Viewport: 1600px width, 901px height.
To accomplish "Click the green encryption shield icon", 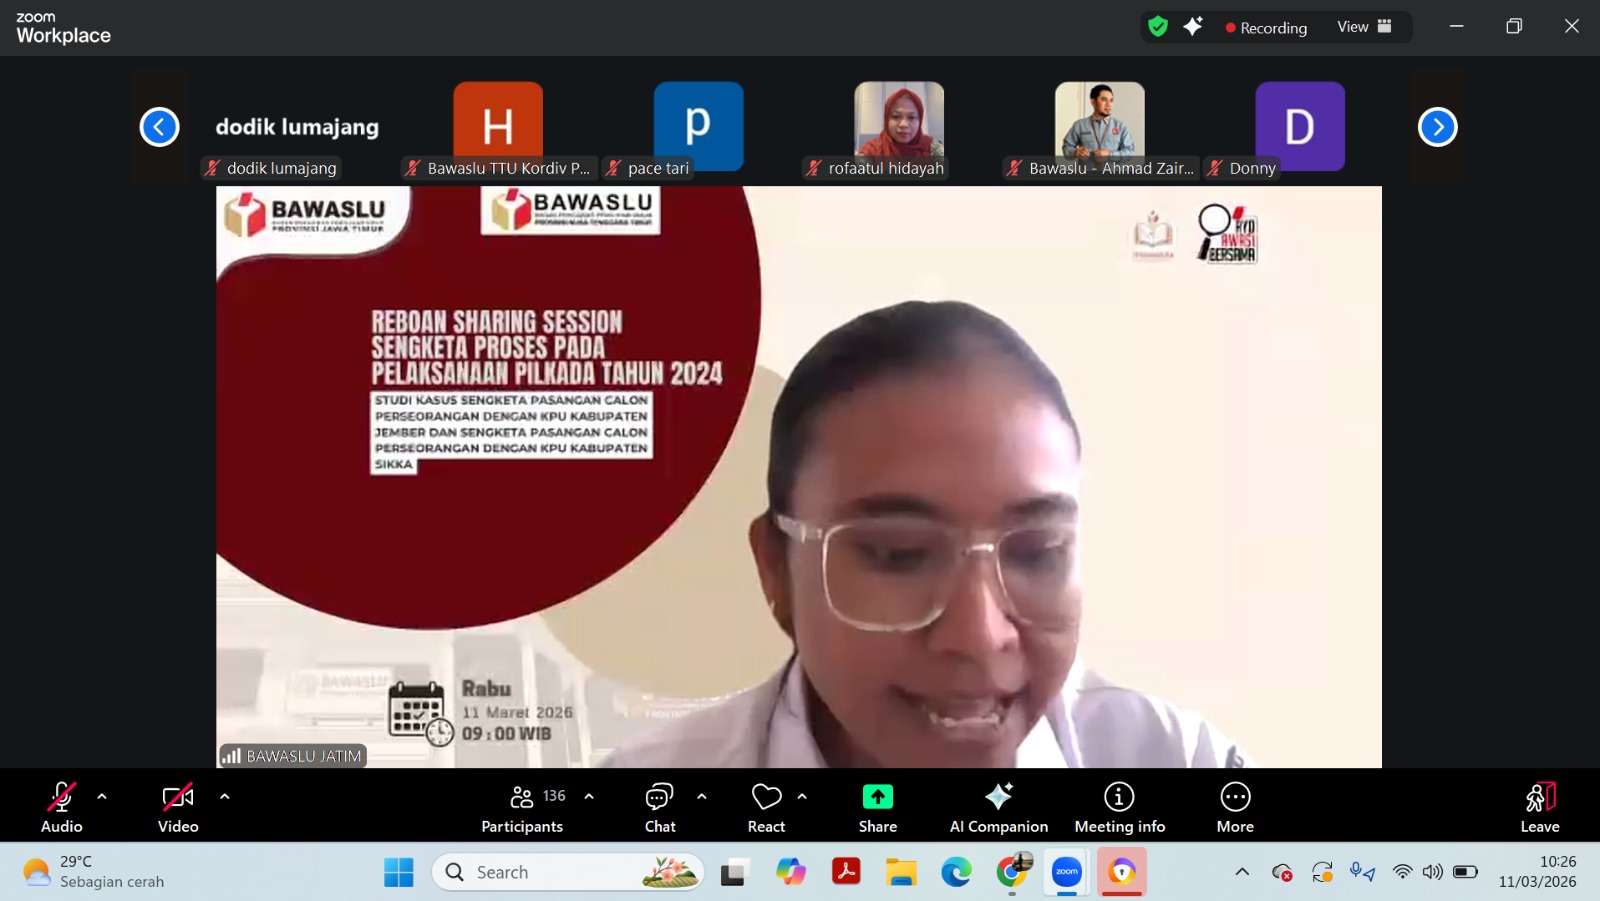I will click(1158, 27).
